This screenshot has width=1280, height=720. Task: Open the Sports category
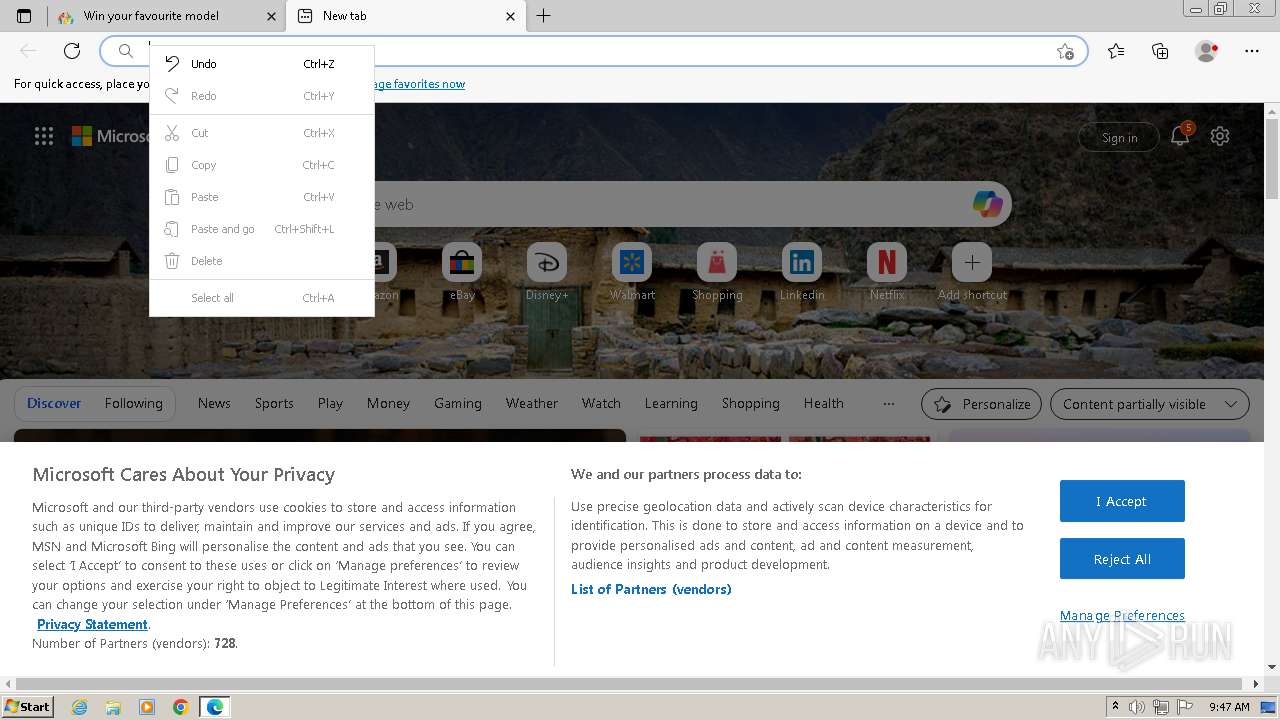[274, 403]
